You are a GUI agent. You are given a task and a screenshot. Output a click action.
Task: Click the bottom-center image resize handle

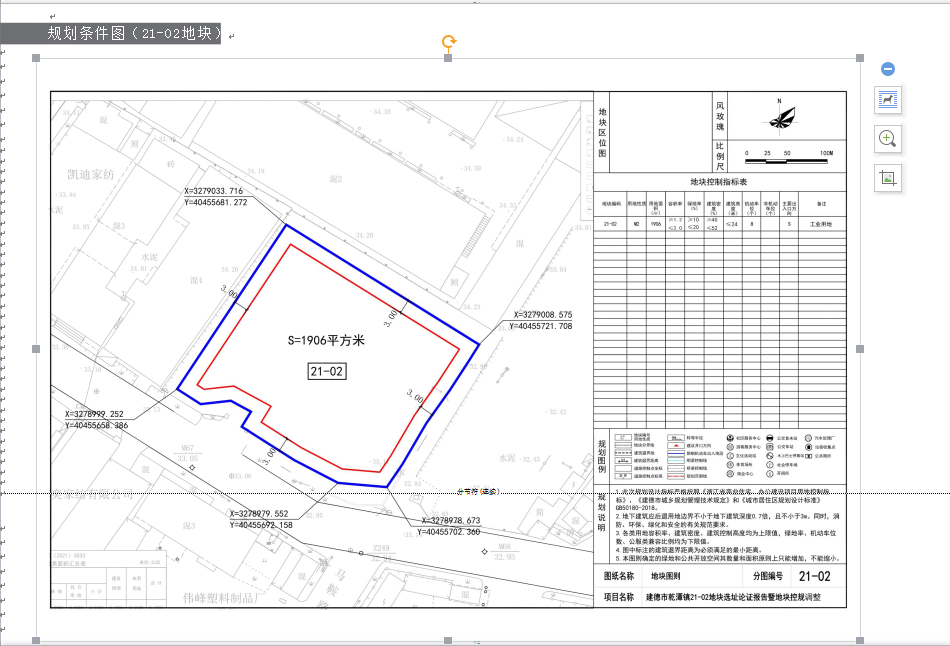(448, 639)
